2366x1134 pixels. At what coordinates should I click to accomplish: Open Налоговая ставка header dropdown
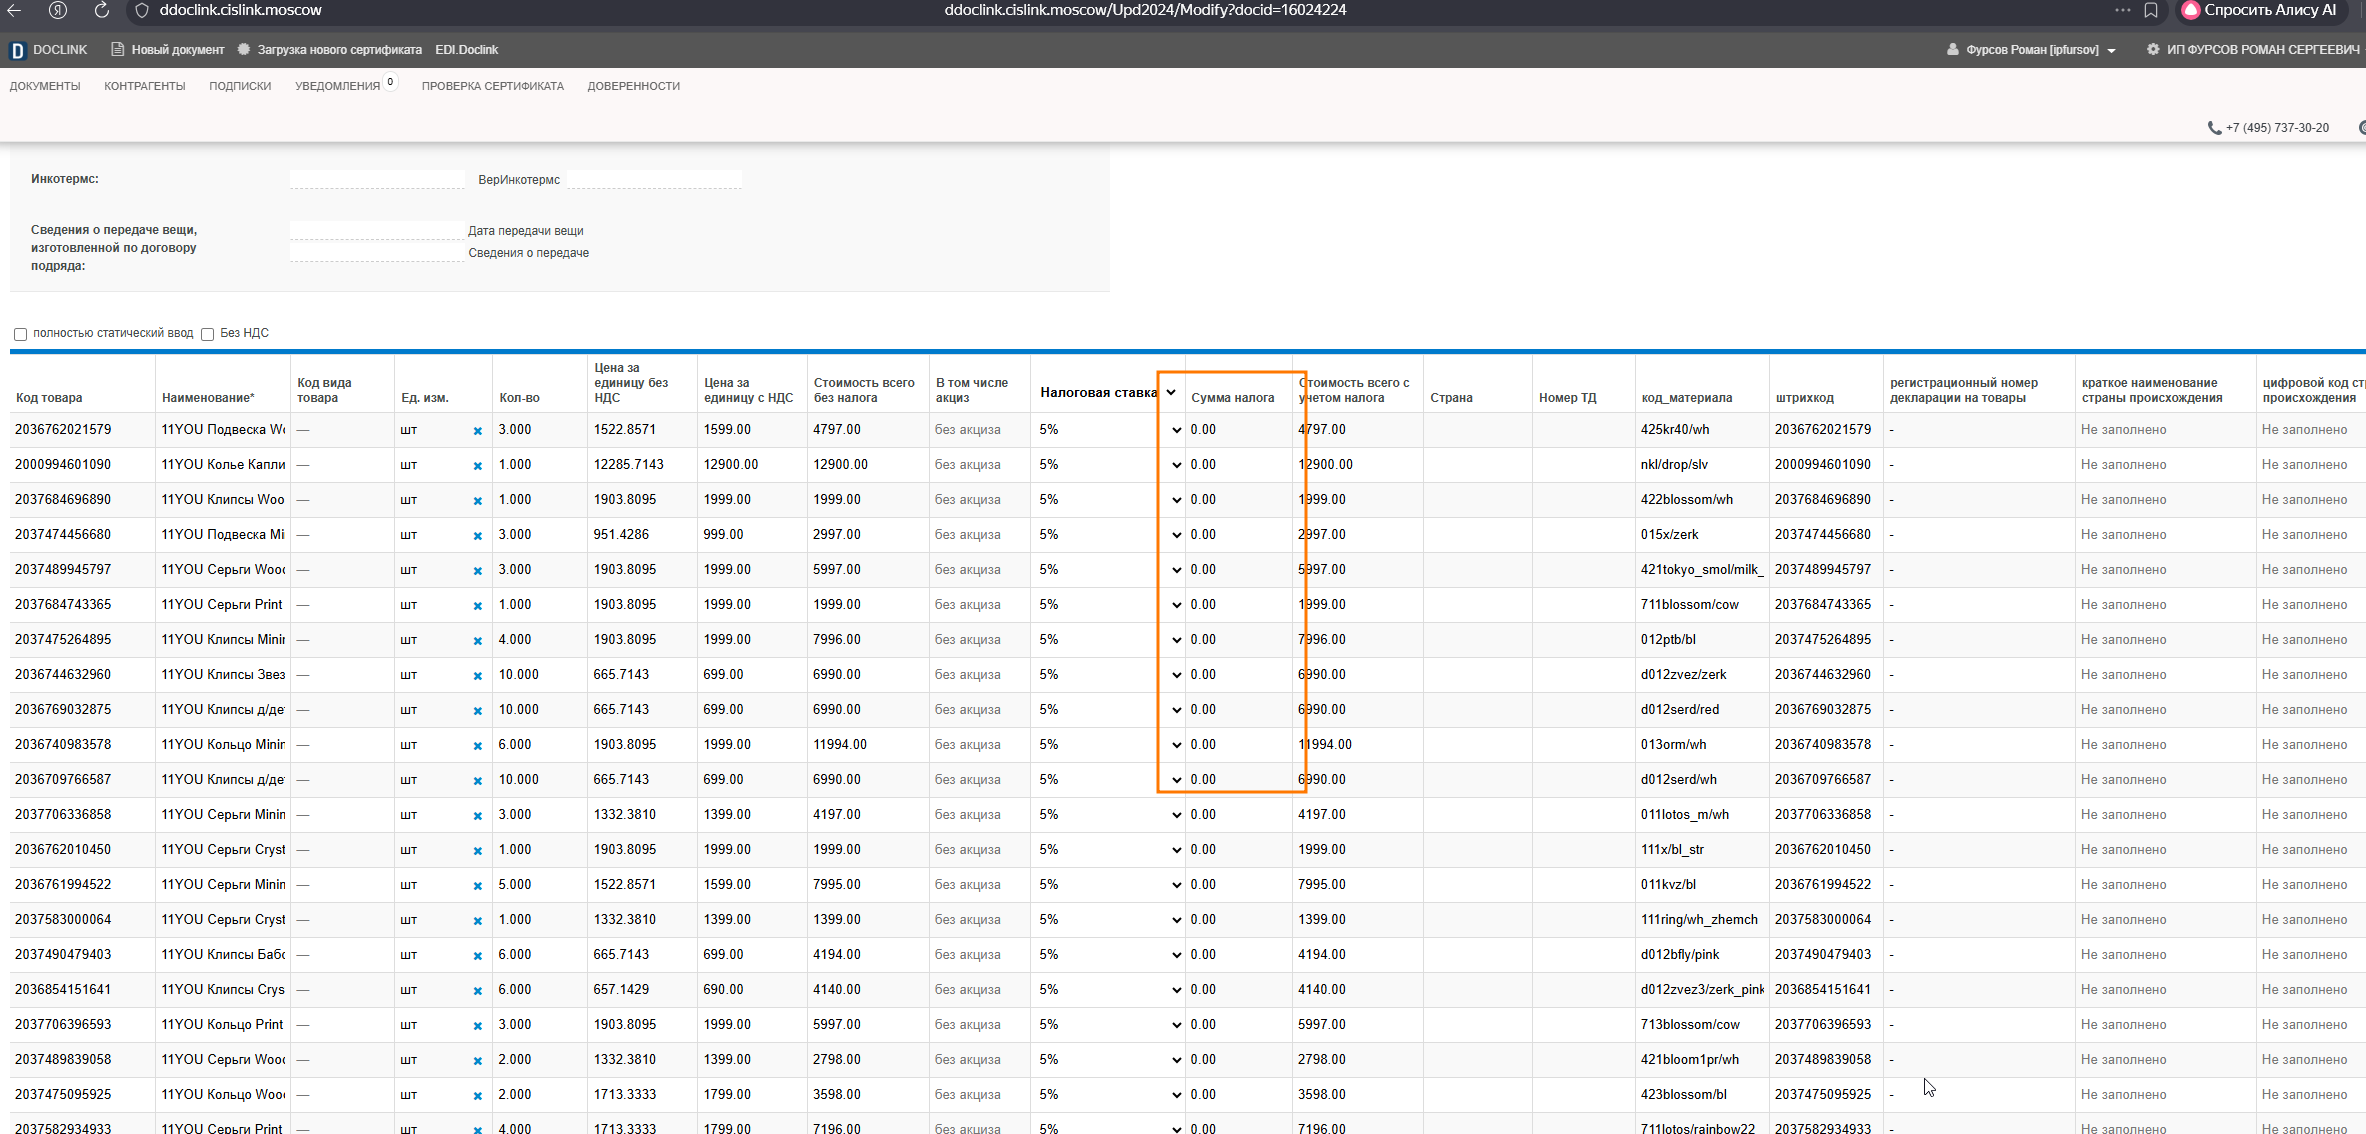pos(1170,392)
